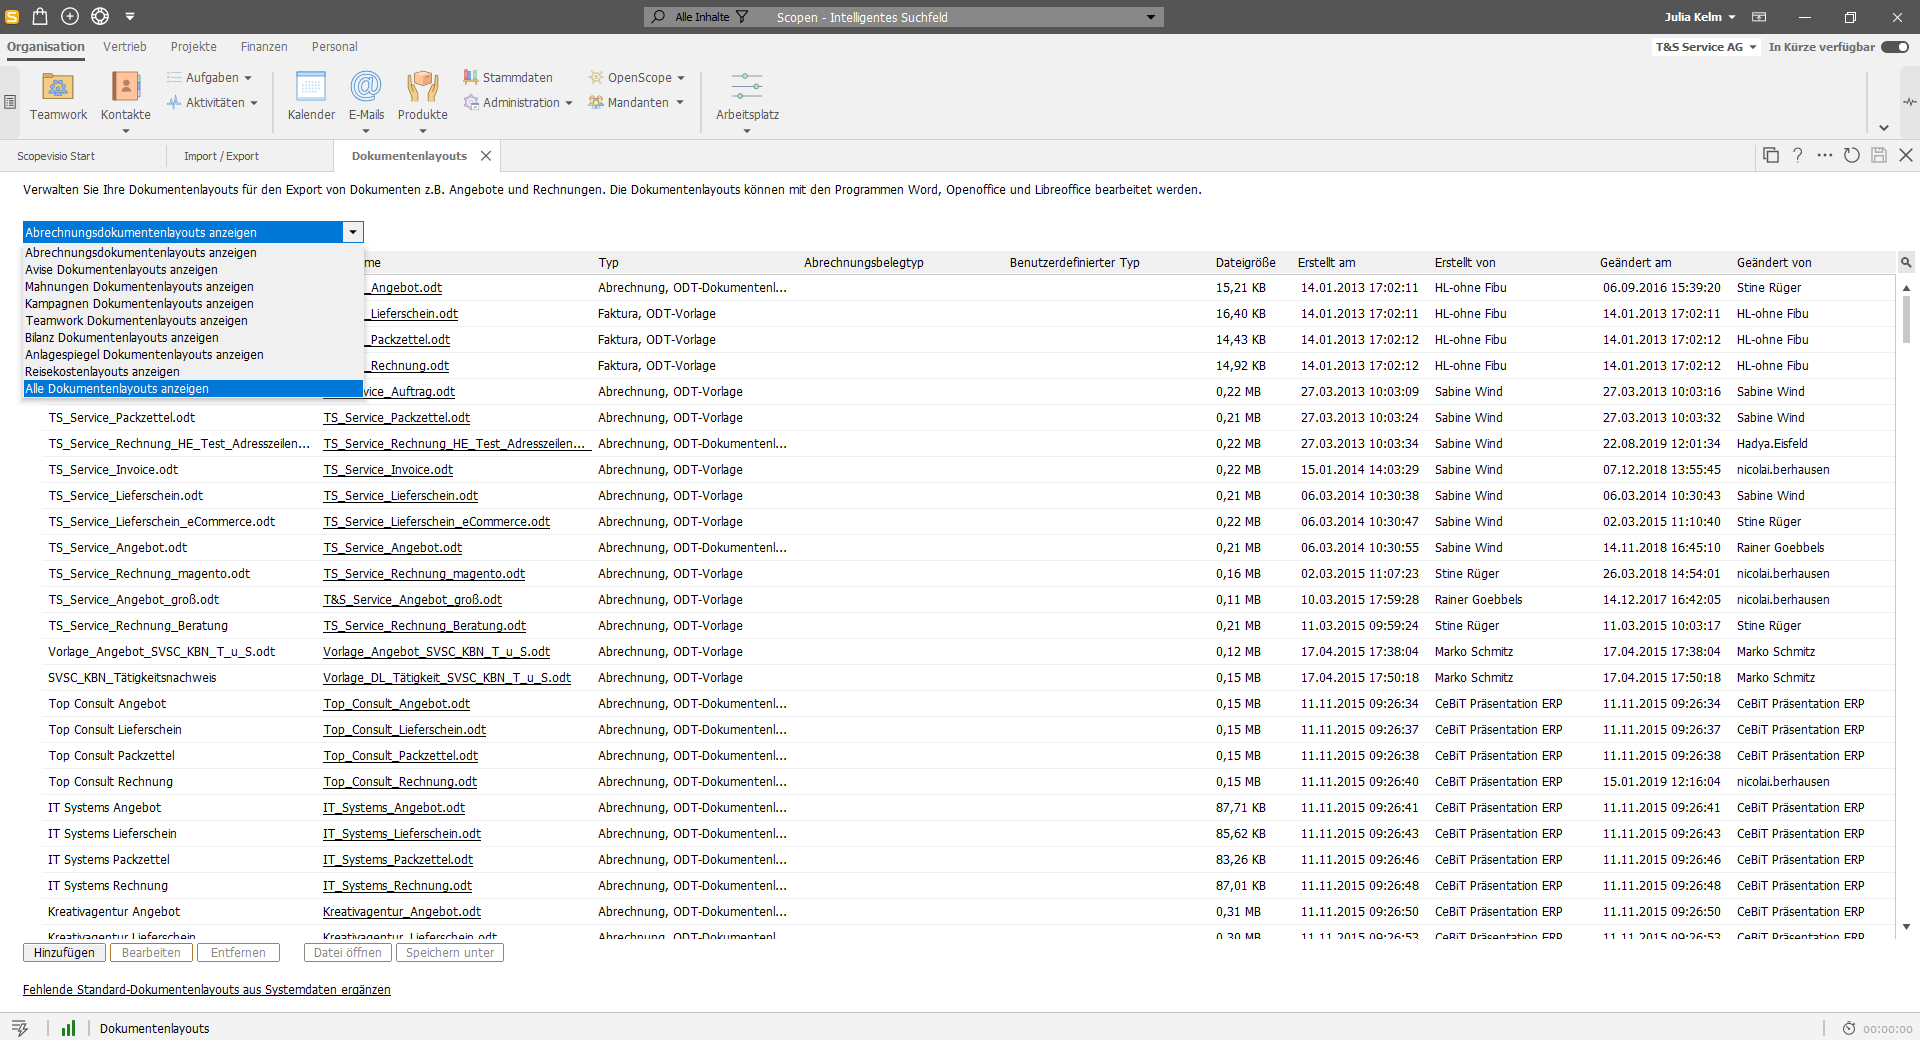1920x1040 pixels.
Task: Open the Julia Kelm user dropdown
Action: (x=1700, y=17)
